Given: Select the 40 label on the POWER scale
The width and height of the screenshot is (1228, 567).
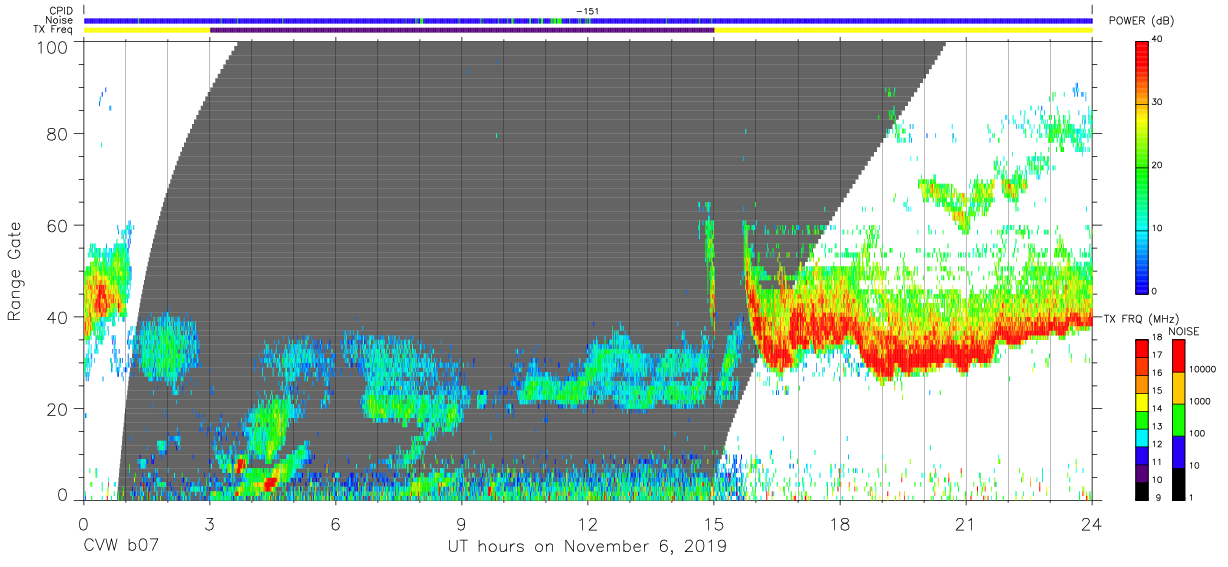Looking at the screenshot, I should pyautogui.click(x=1156, y=39).
